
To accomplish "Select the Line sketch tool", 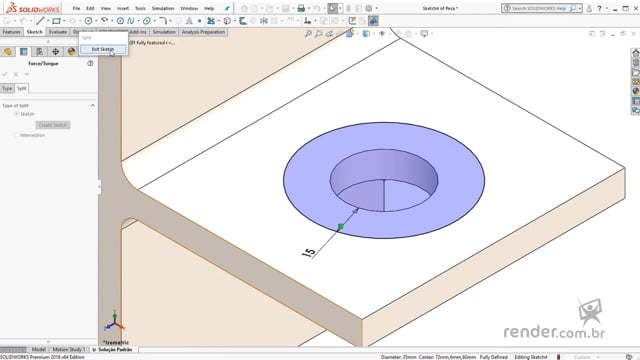I will point(40,21).
